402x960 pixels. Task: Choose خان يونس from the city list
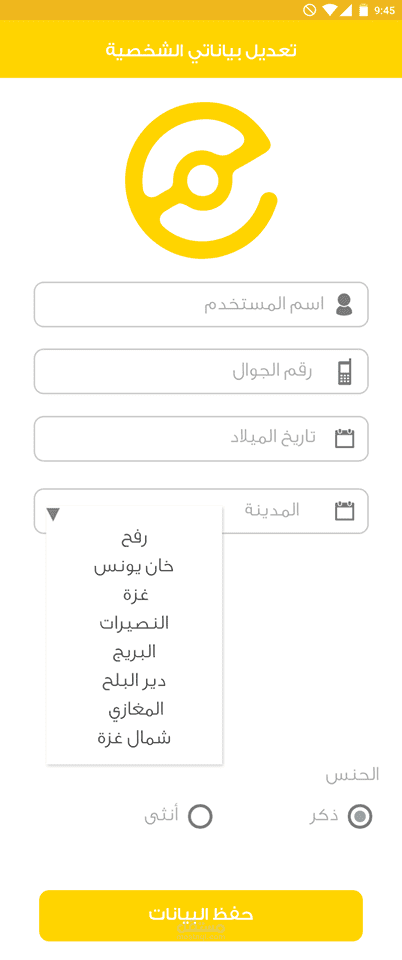click(x=134, y=567)
